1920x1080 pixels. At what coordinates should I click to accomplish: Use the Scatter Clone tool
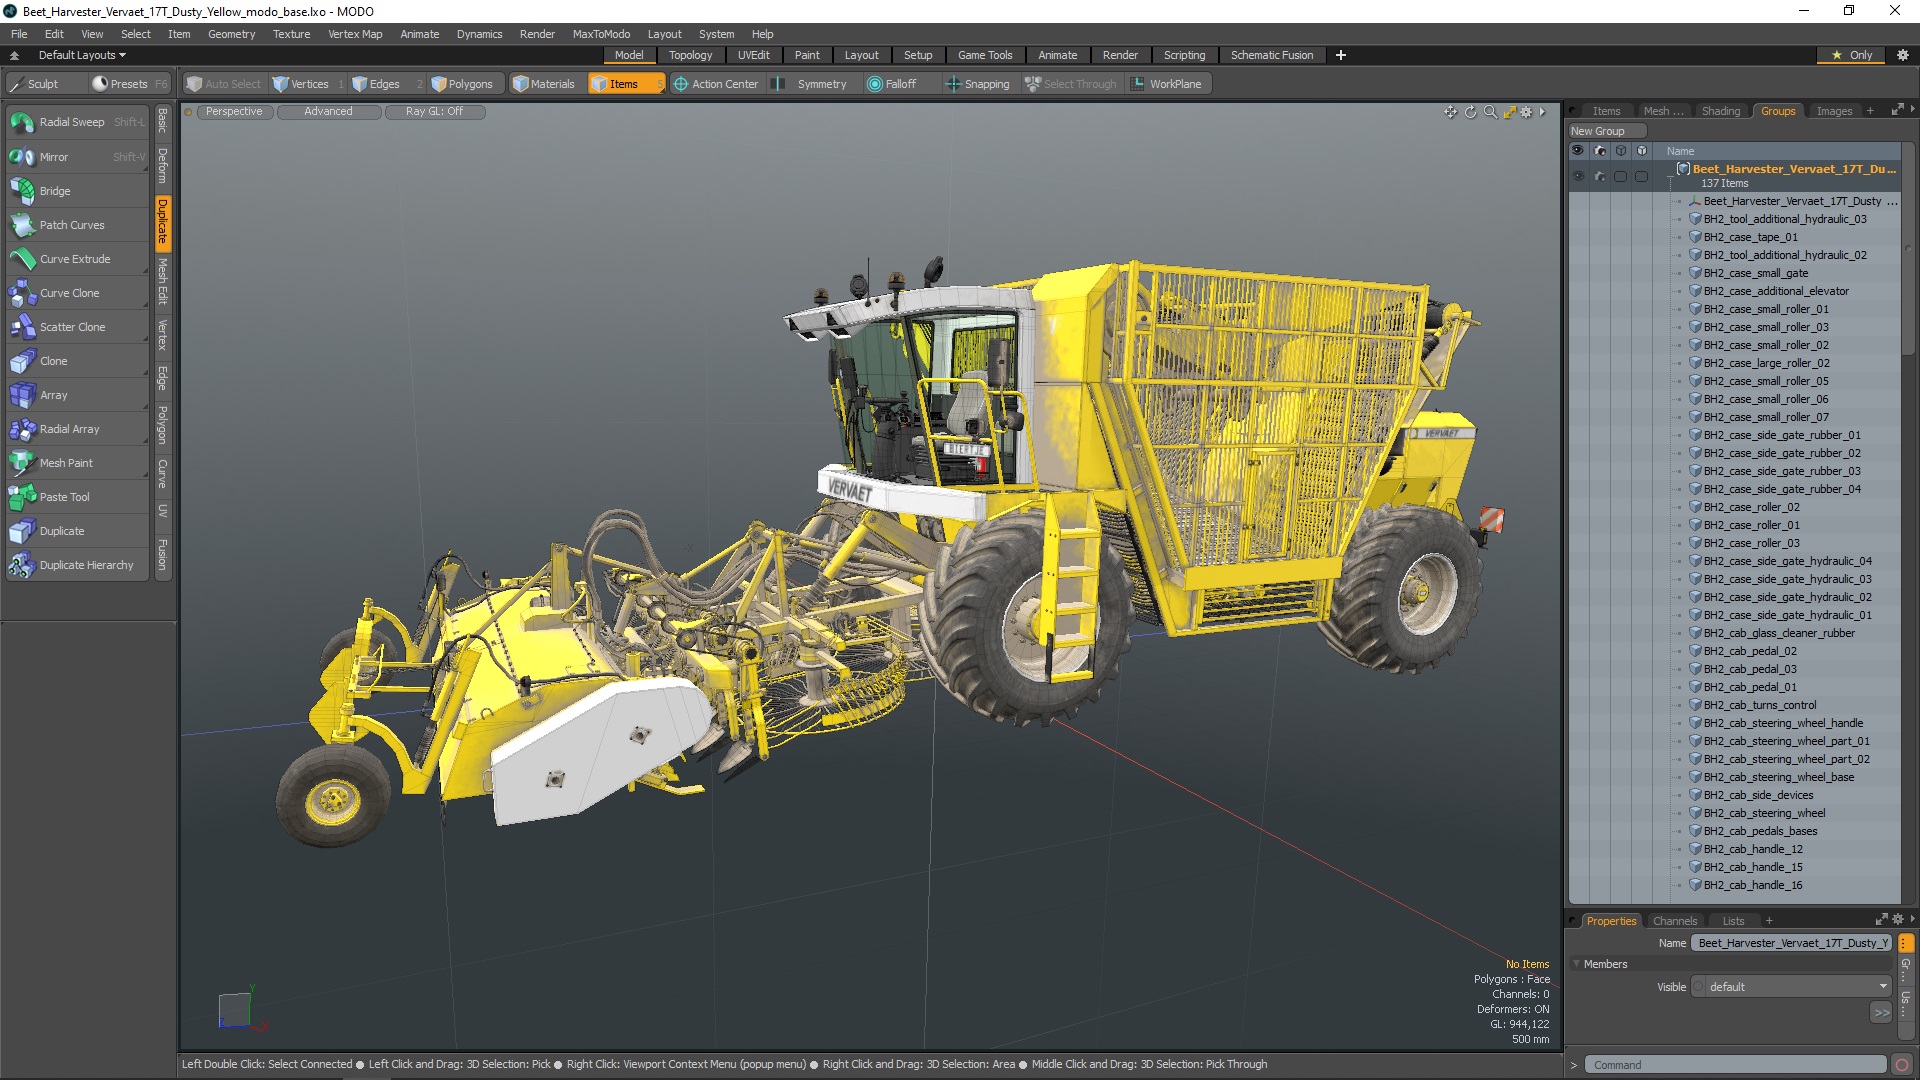(77, 327)
